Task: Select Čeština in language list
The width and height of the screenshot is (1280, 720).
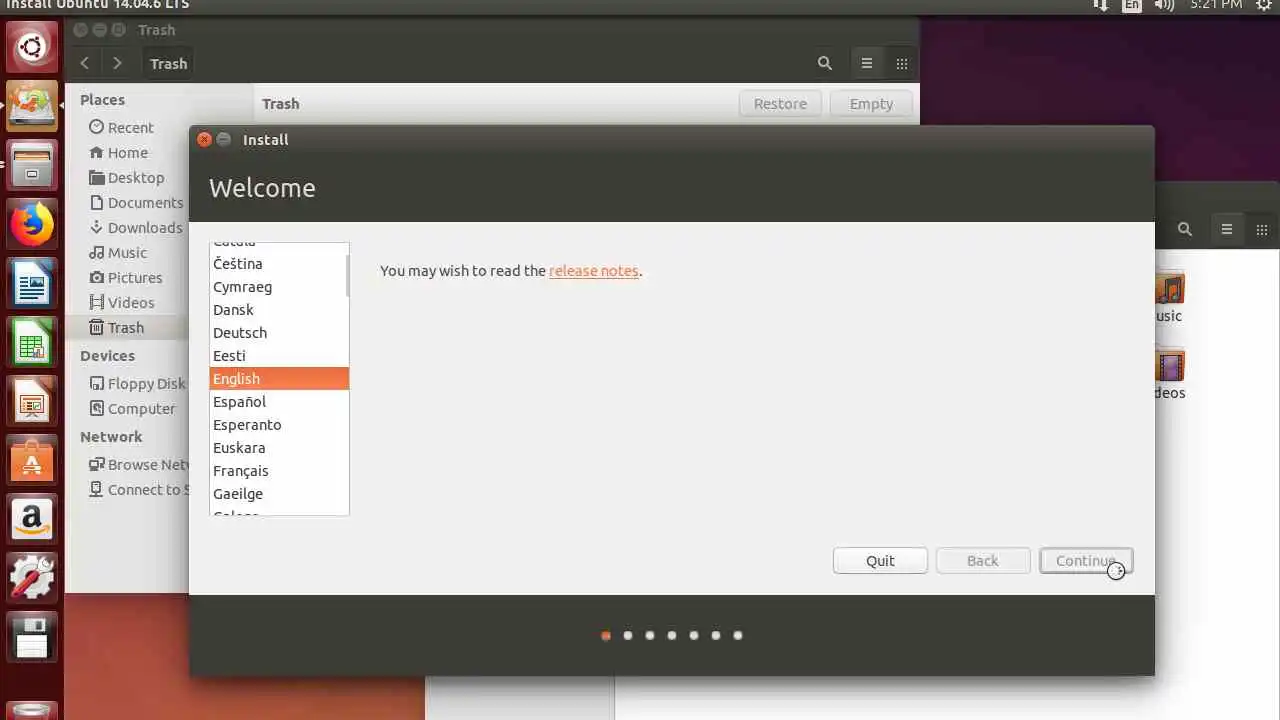Action: [278, 264]
